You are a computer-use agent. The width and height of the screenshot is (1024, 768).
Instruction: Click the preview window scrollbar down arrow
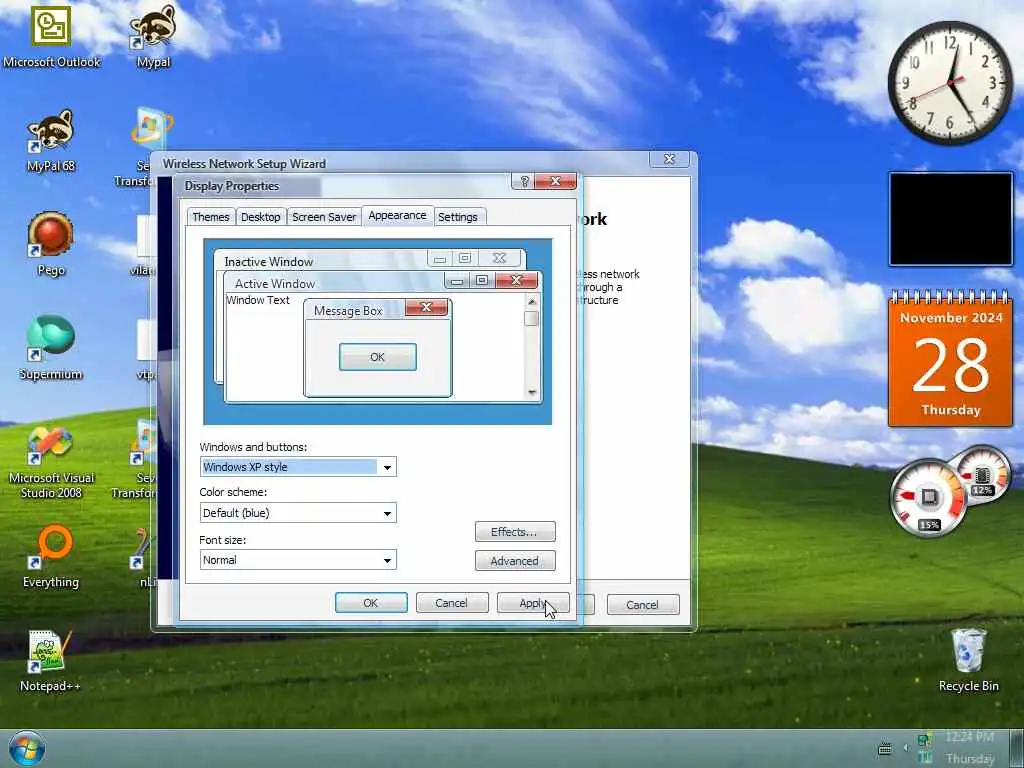(x=532, y=392)
